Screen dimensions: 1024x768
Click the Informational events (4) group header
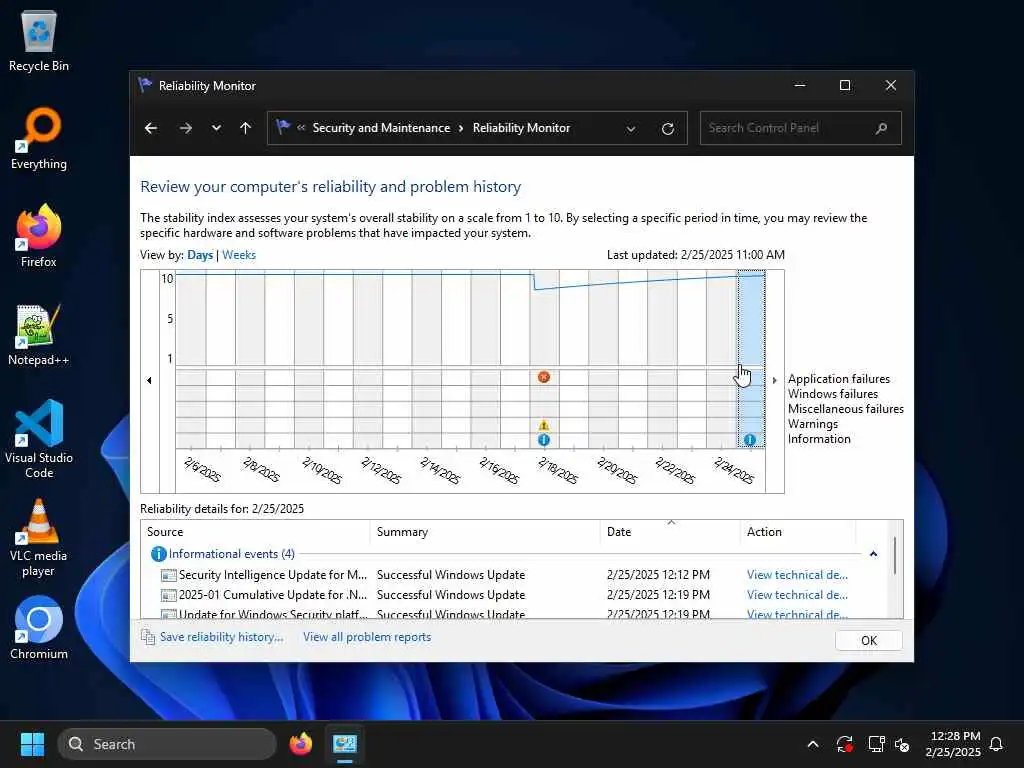(231, 554)
